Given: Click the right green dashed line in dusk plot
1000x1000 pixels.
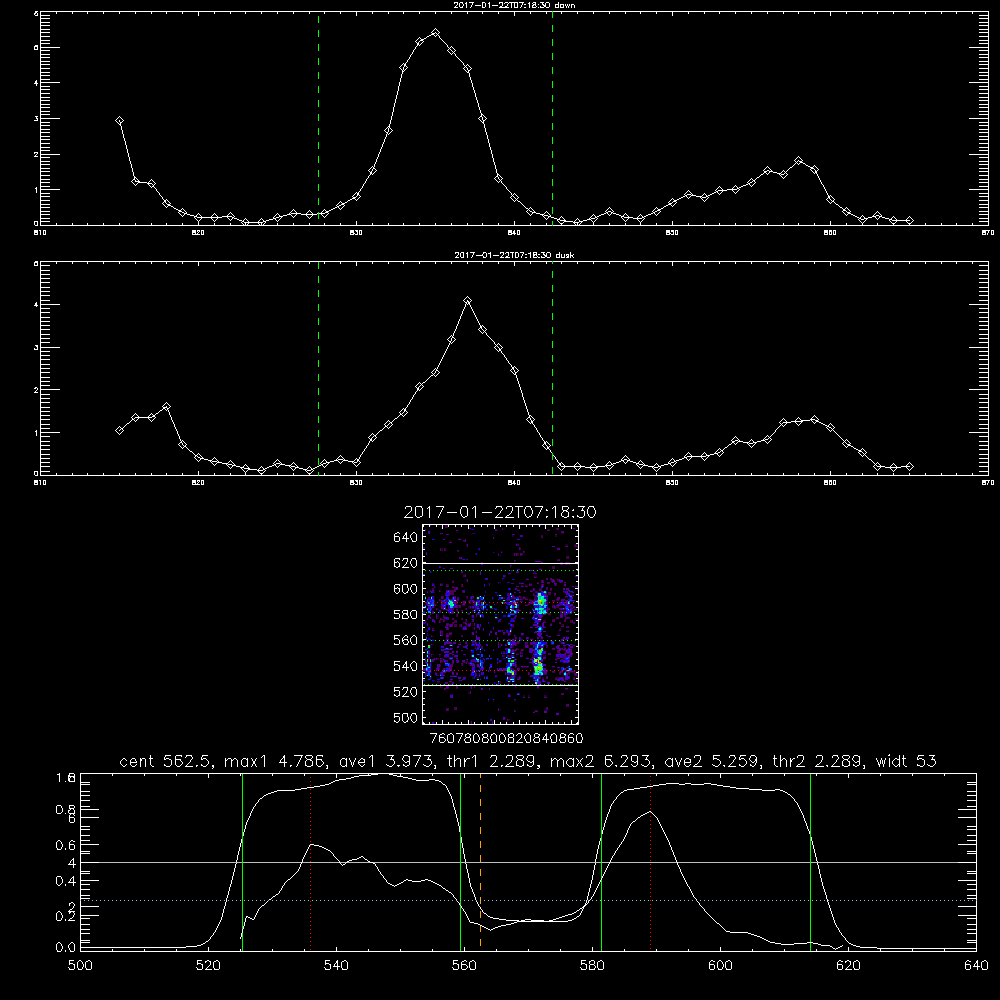Looking at the screenshot, I should click(552, 368).
